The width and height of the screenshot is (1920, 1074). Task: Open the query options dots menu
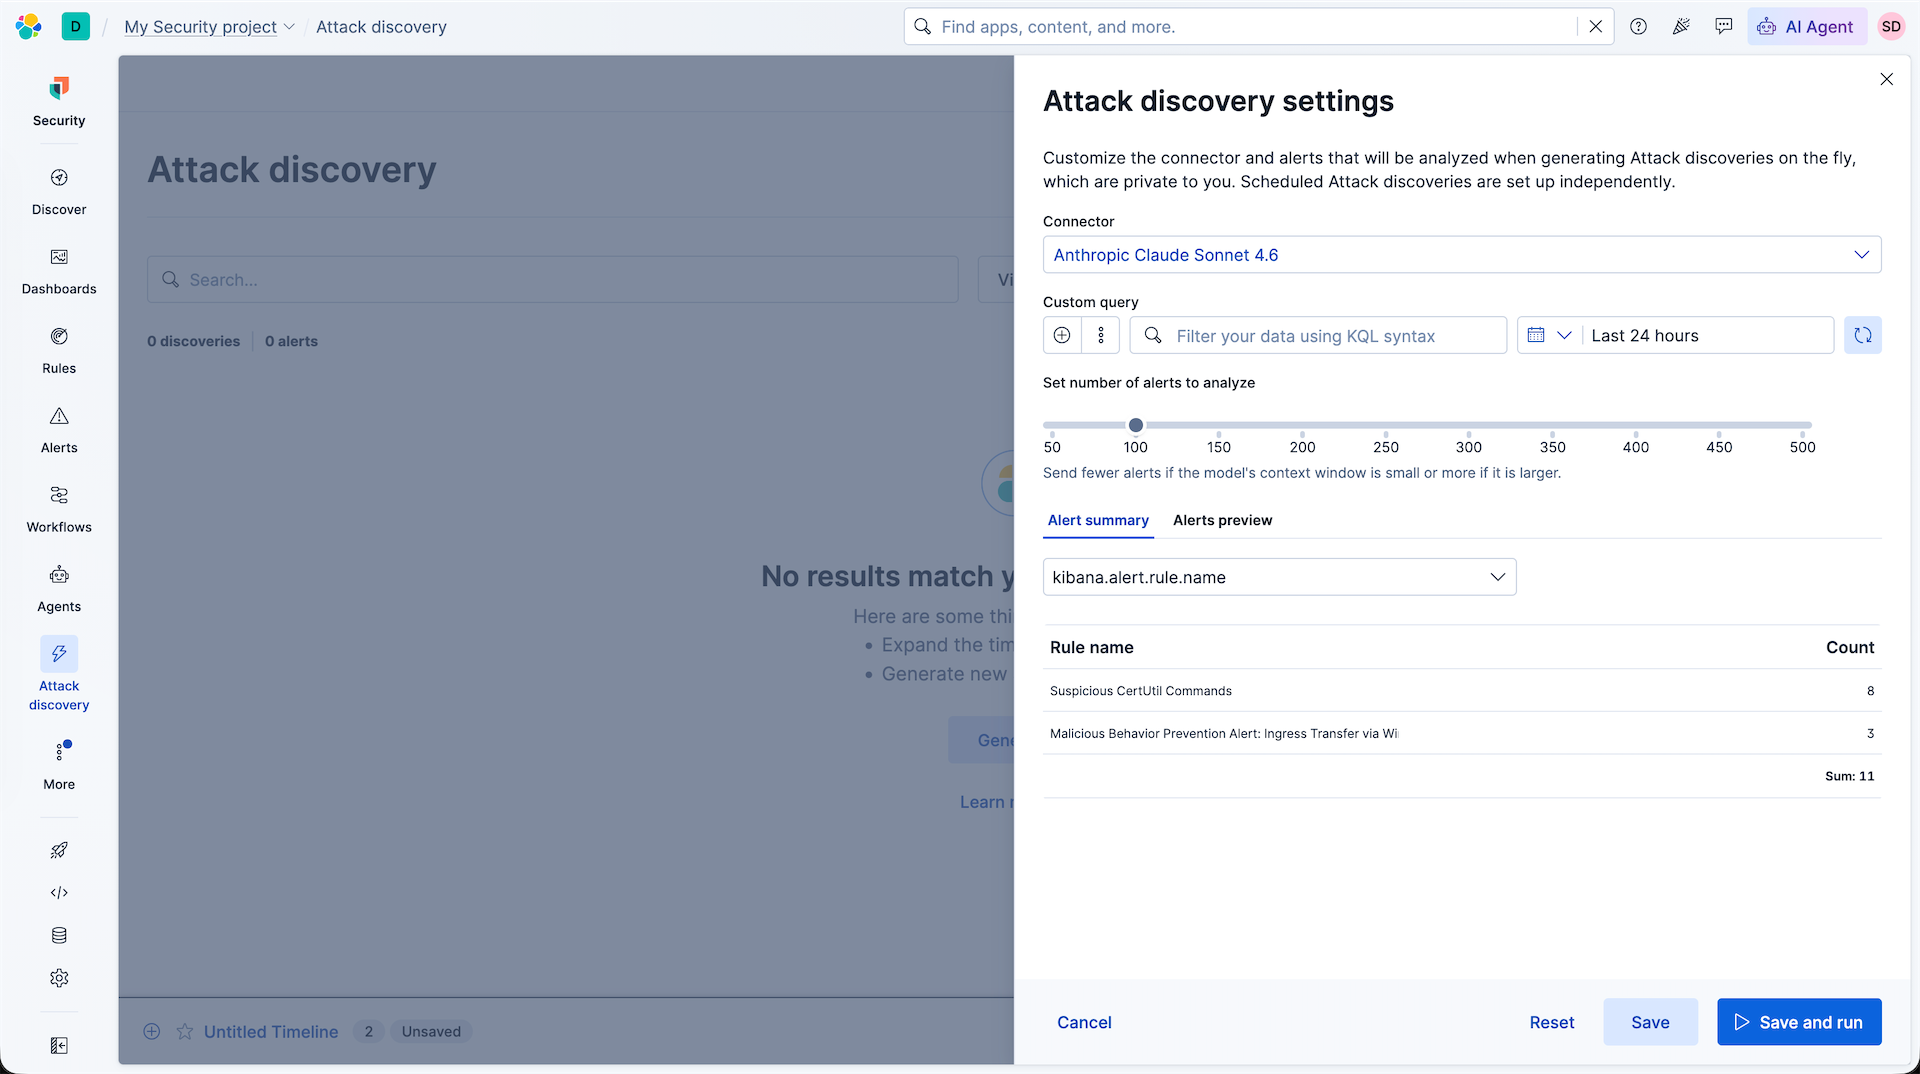[1101, 336]
